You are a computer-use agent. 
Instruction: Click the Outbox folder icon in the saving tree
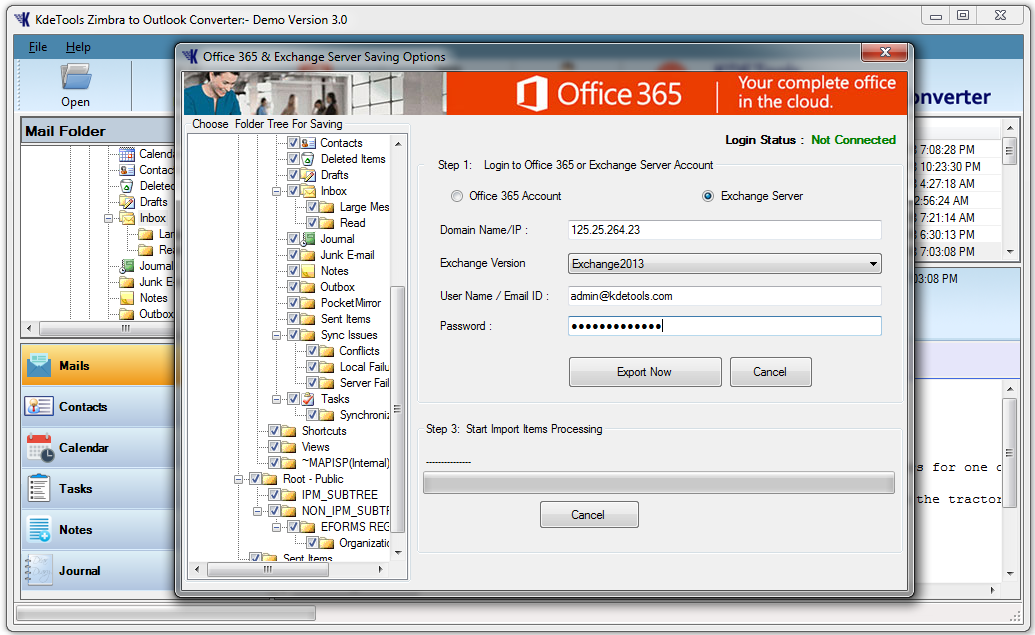tap(308, 287)
